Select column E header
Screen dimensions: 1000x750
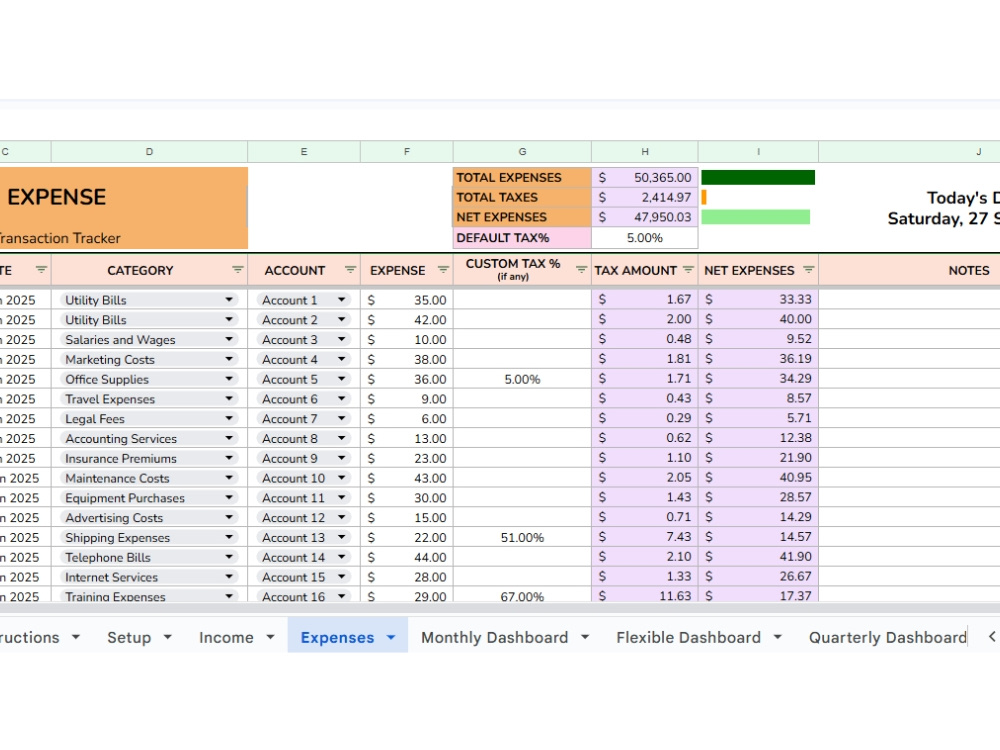coord(304,152)
